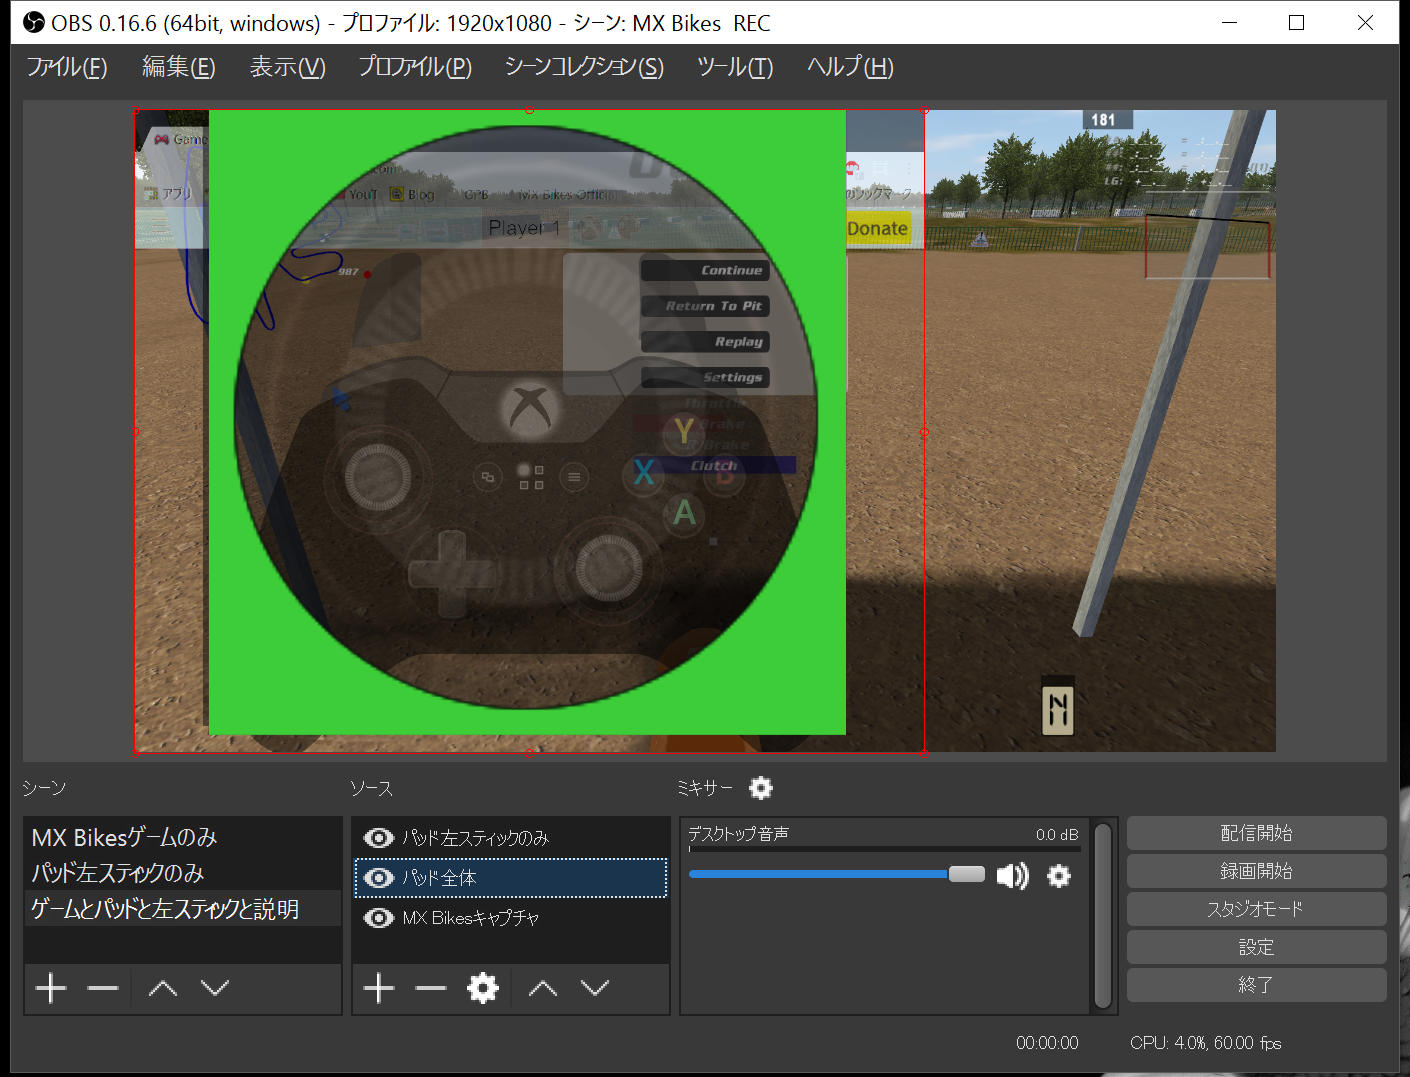Select the MX Bikesキャプチャ source row
1410x1077 pixels.
[x=511, y=918]
